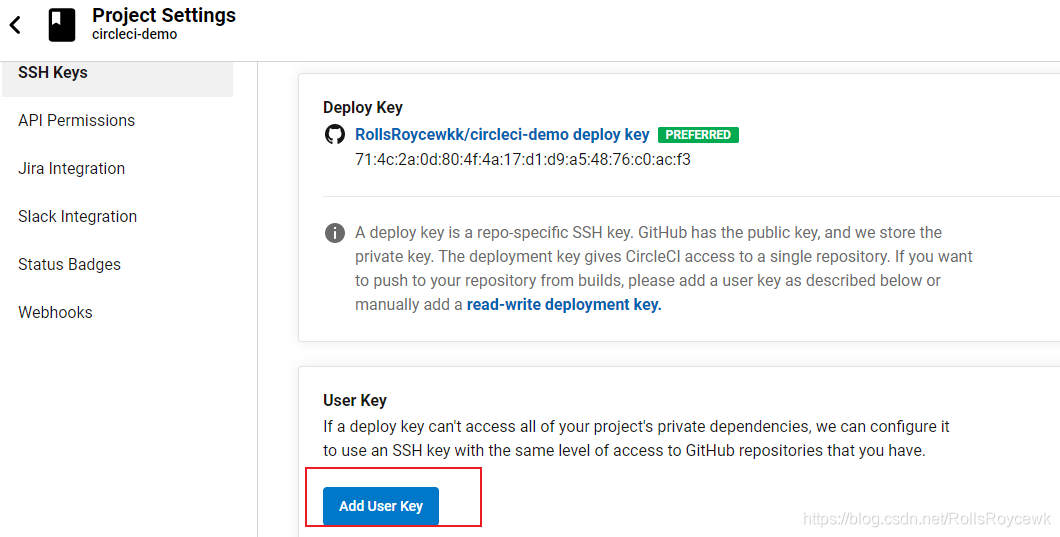Click the Project Settings title
This screenshot has height=537, width=1060.
[x=164, y=15]
